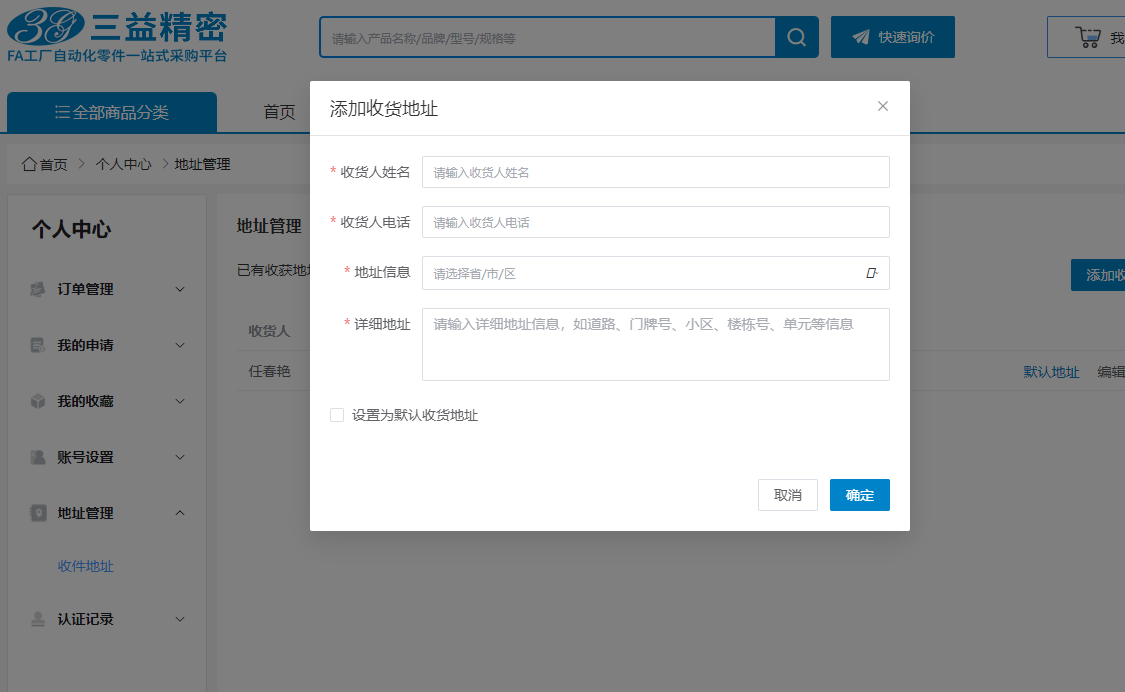This screenshot has height=692, width=1125.
Task: Click the 收货人电话 input field
Action: click(656, 222)
